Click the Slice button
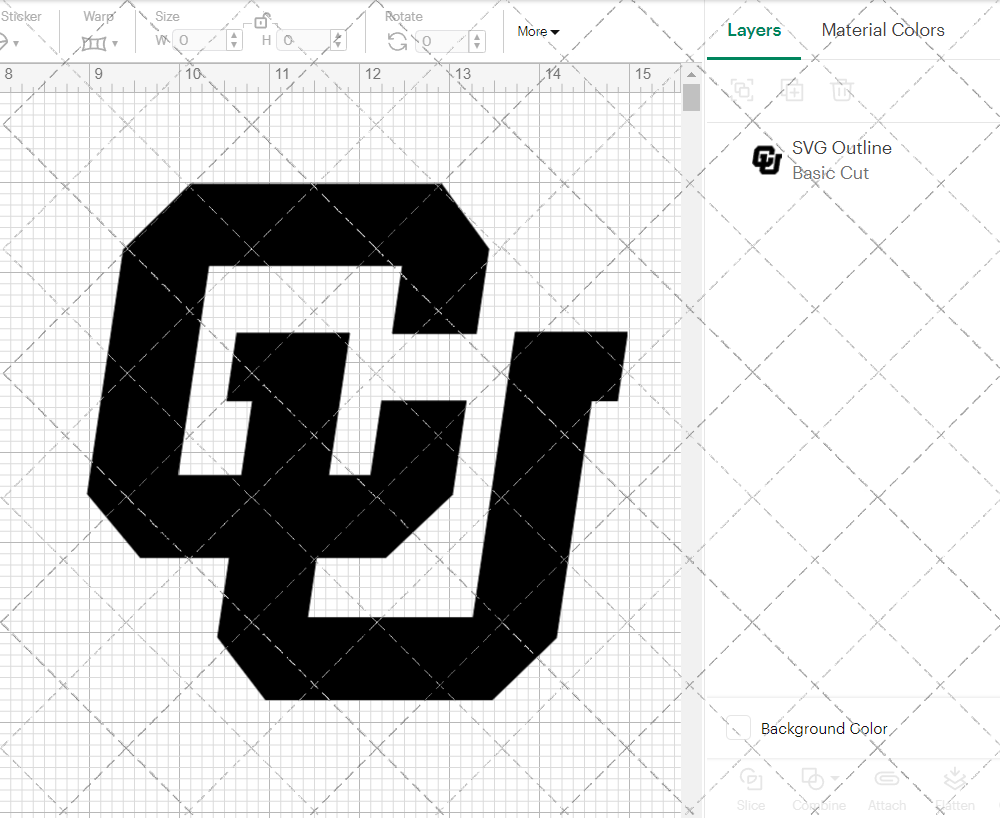 pyautogui.click(x=751, y=789)
